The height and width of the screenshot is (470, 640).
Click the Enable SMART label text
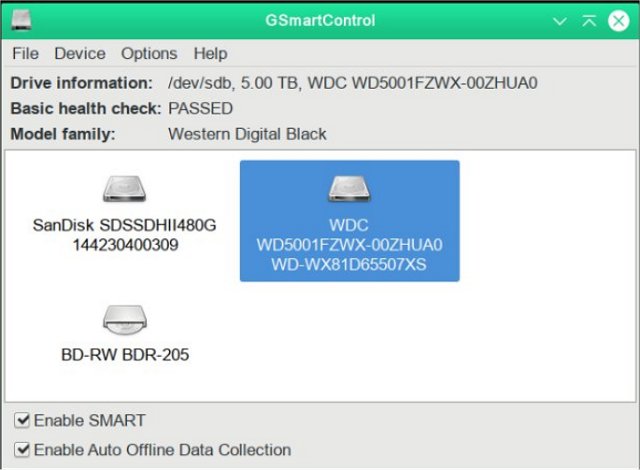89,420
